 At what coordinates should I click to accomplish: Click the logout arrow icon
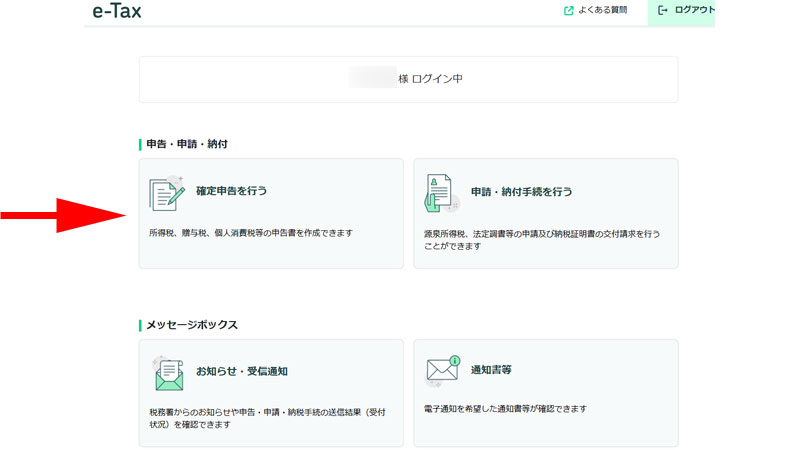663,10
